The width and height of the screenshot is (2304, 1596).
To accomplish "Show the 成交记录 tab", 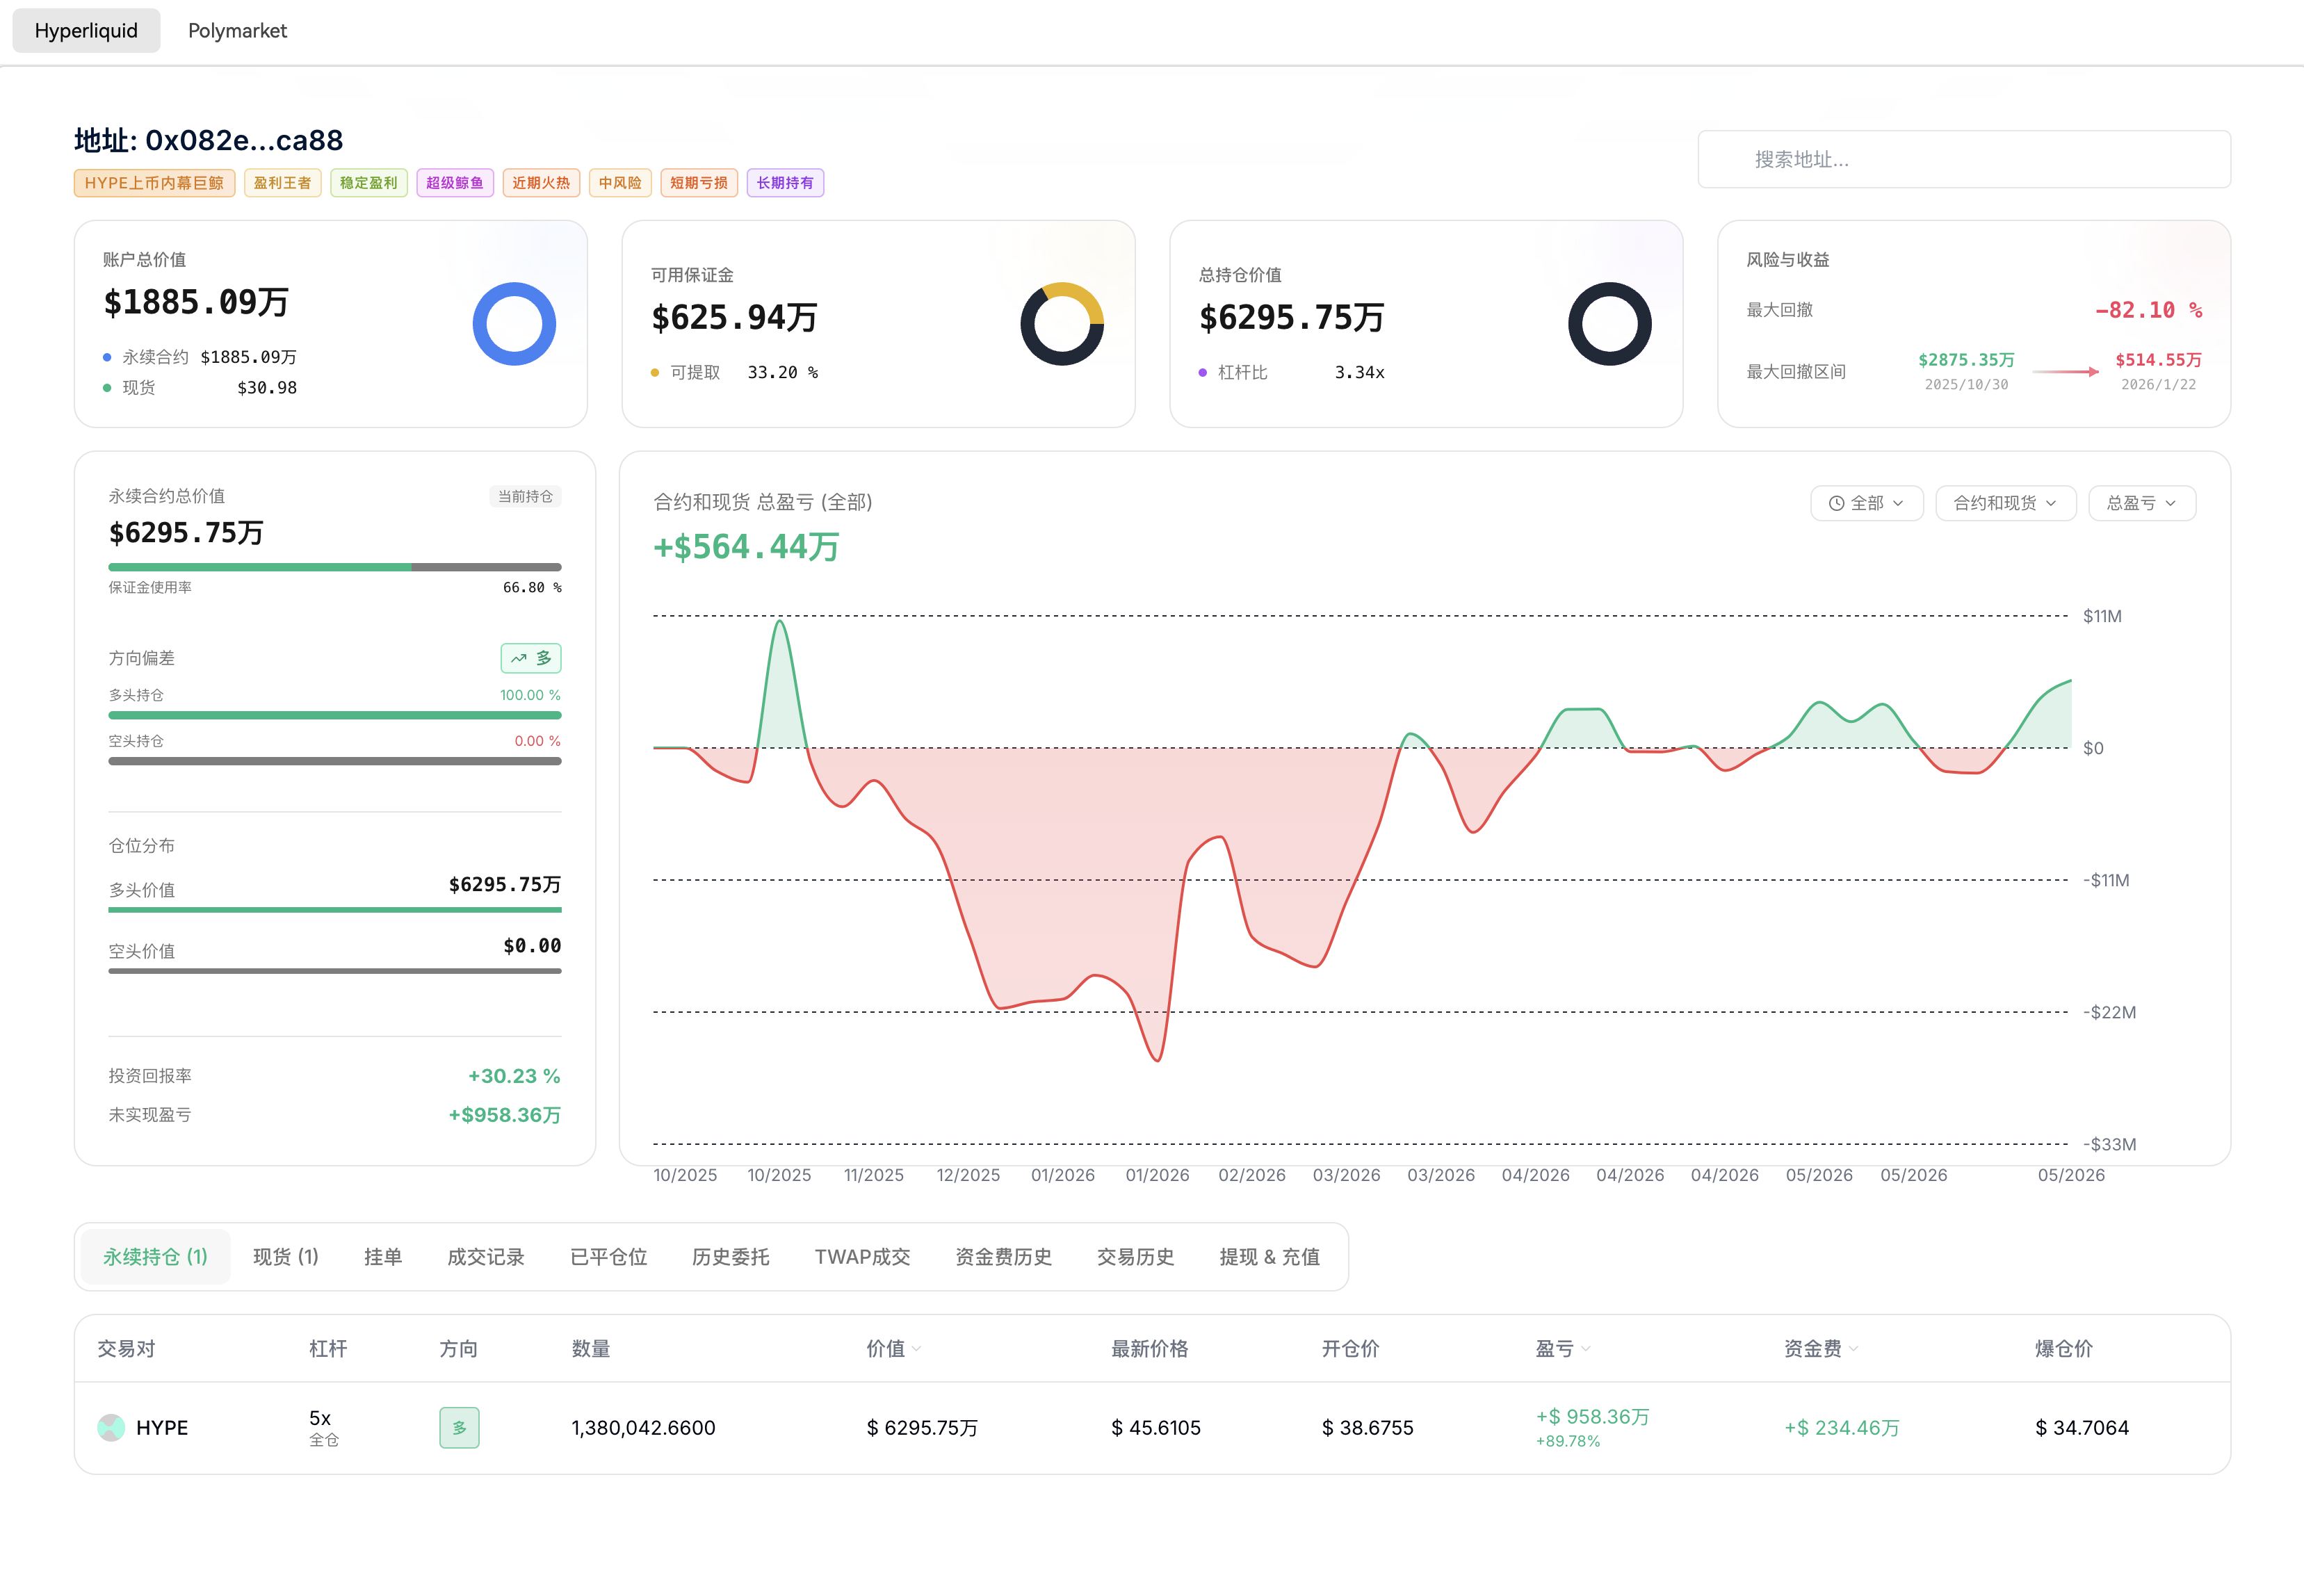I will [x=486, y=1257].
